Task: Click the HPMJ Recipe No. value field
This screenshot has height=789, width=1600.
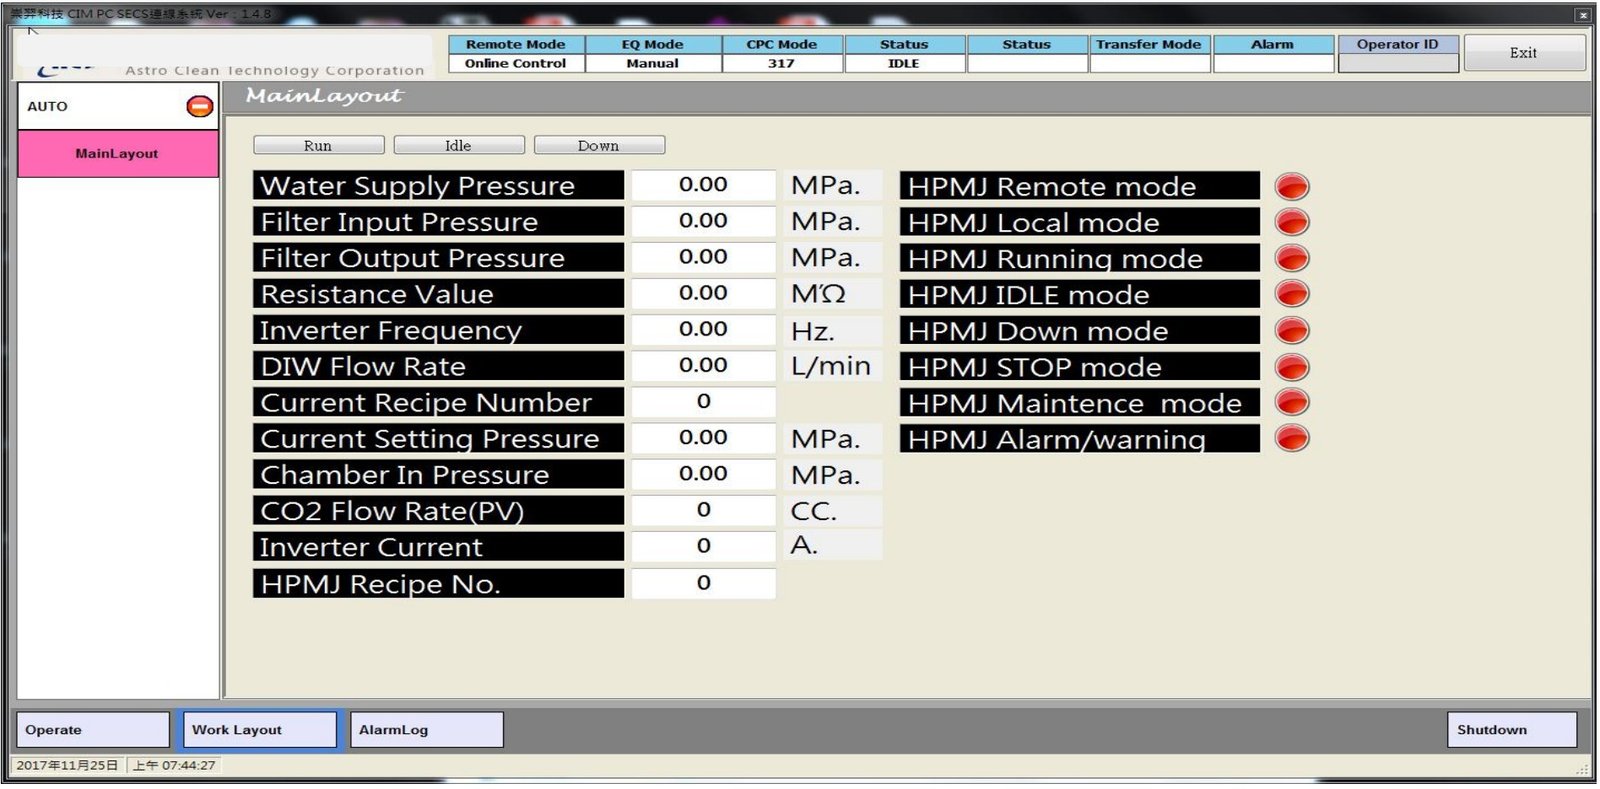Action: pyautogui.click(x=704, y=583)
